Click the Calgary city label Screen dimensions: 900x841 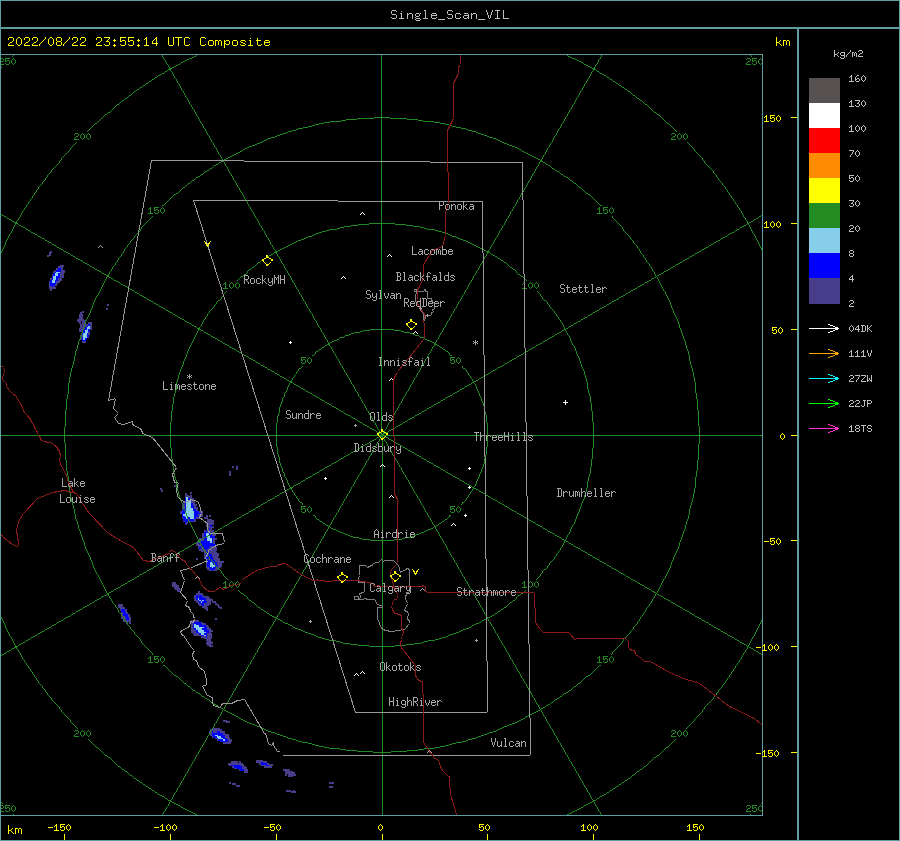[390, 588]
